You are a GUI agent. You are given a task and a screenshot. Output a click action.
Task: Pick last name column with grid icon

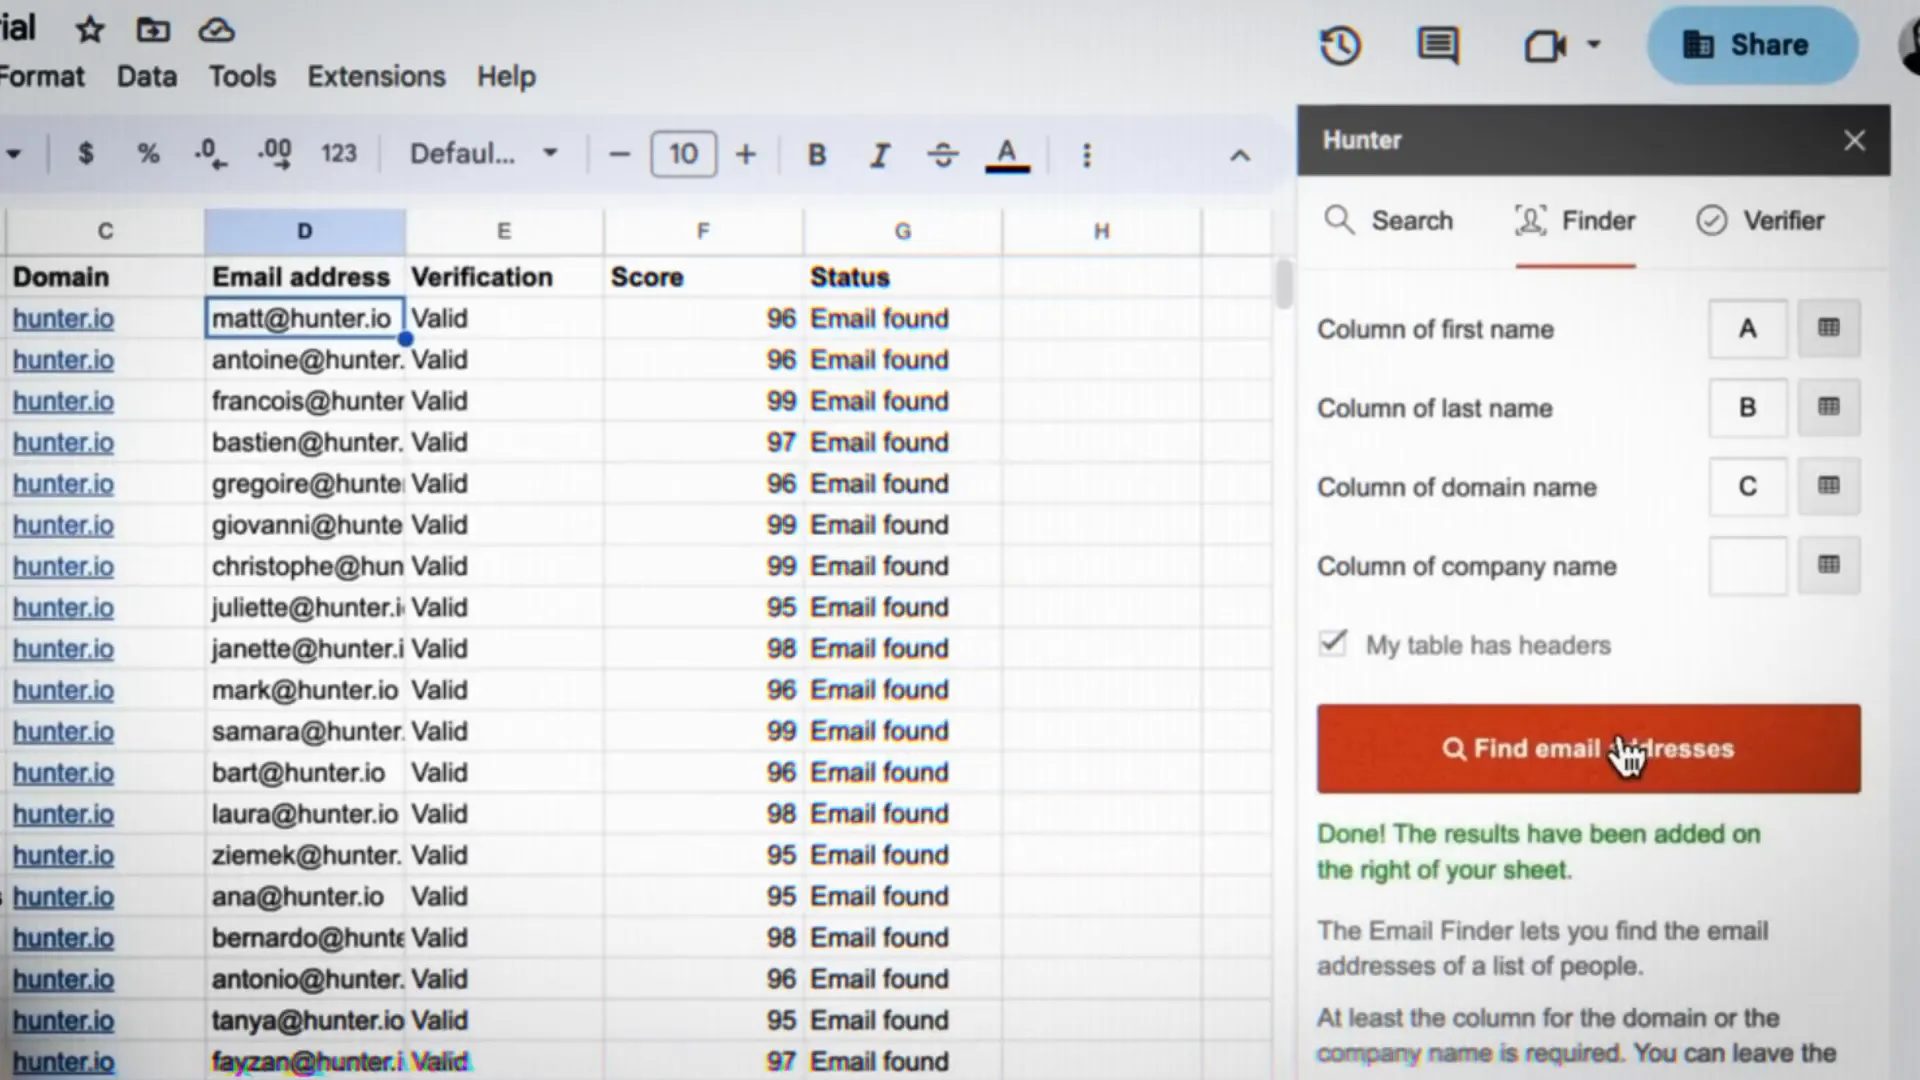(x=1829, y=408)
